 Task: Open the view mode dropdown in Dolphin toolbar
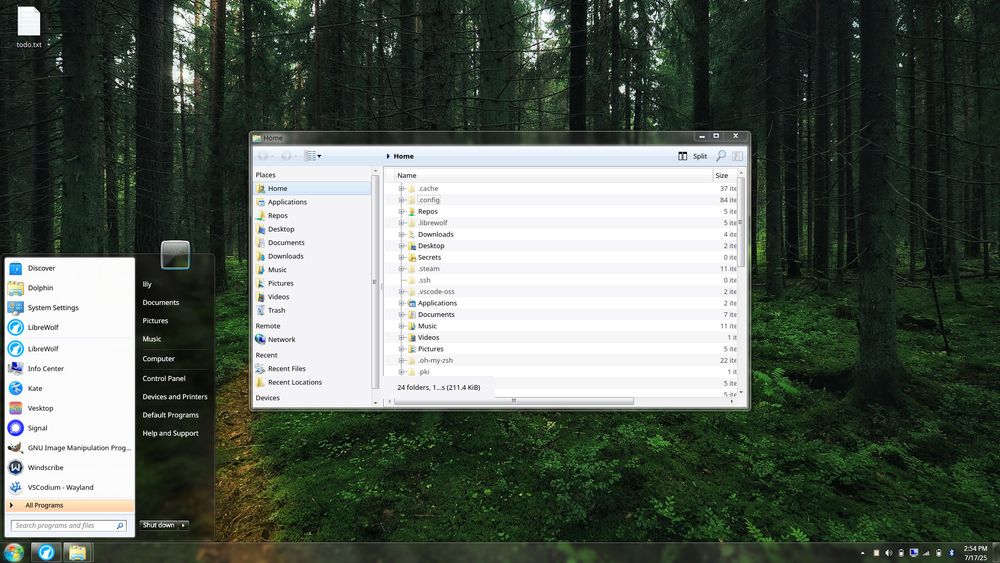click(x=312, y=156)
